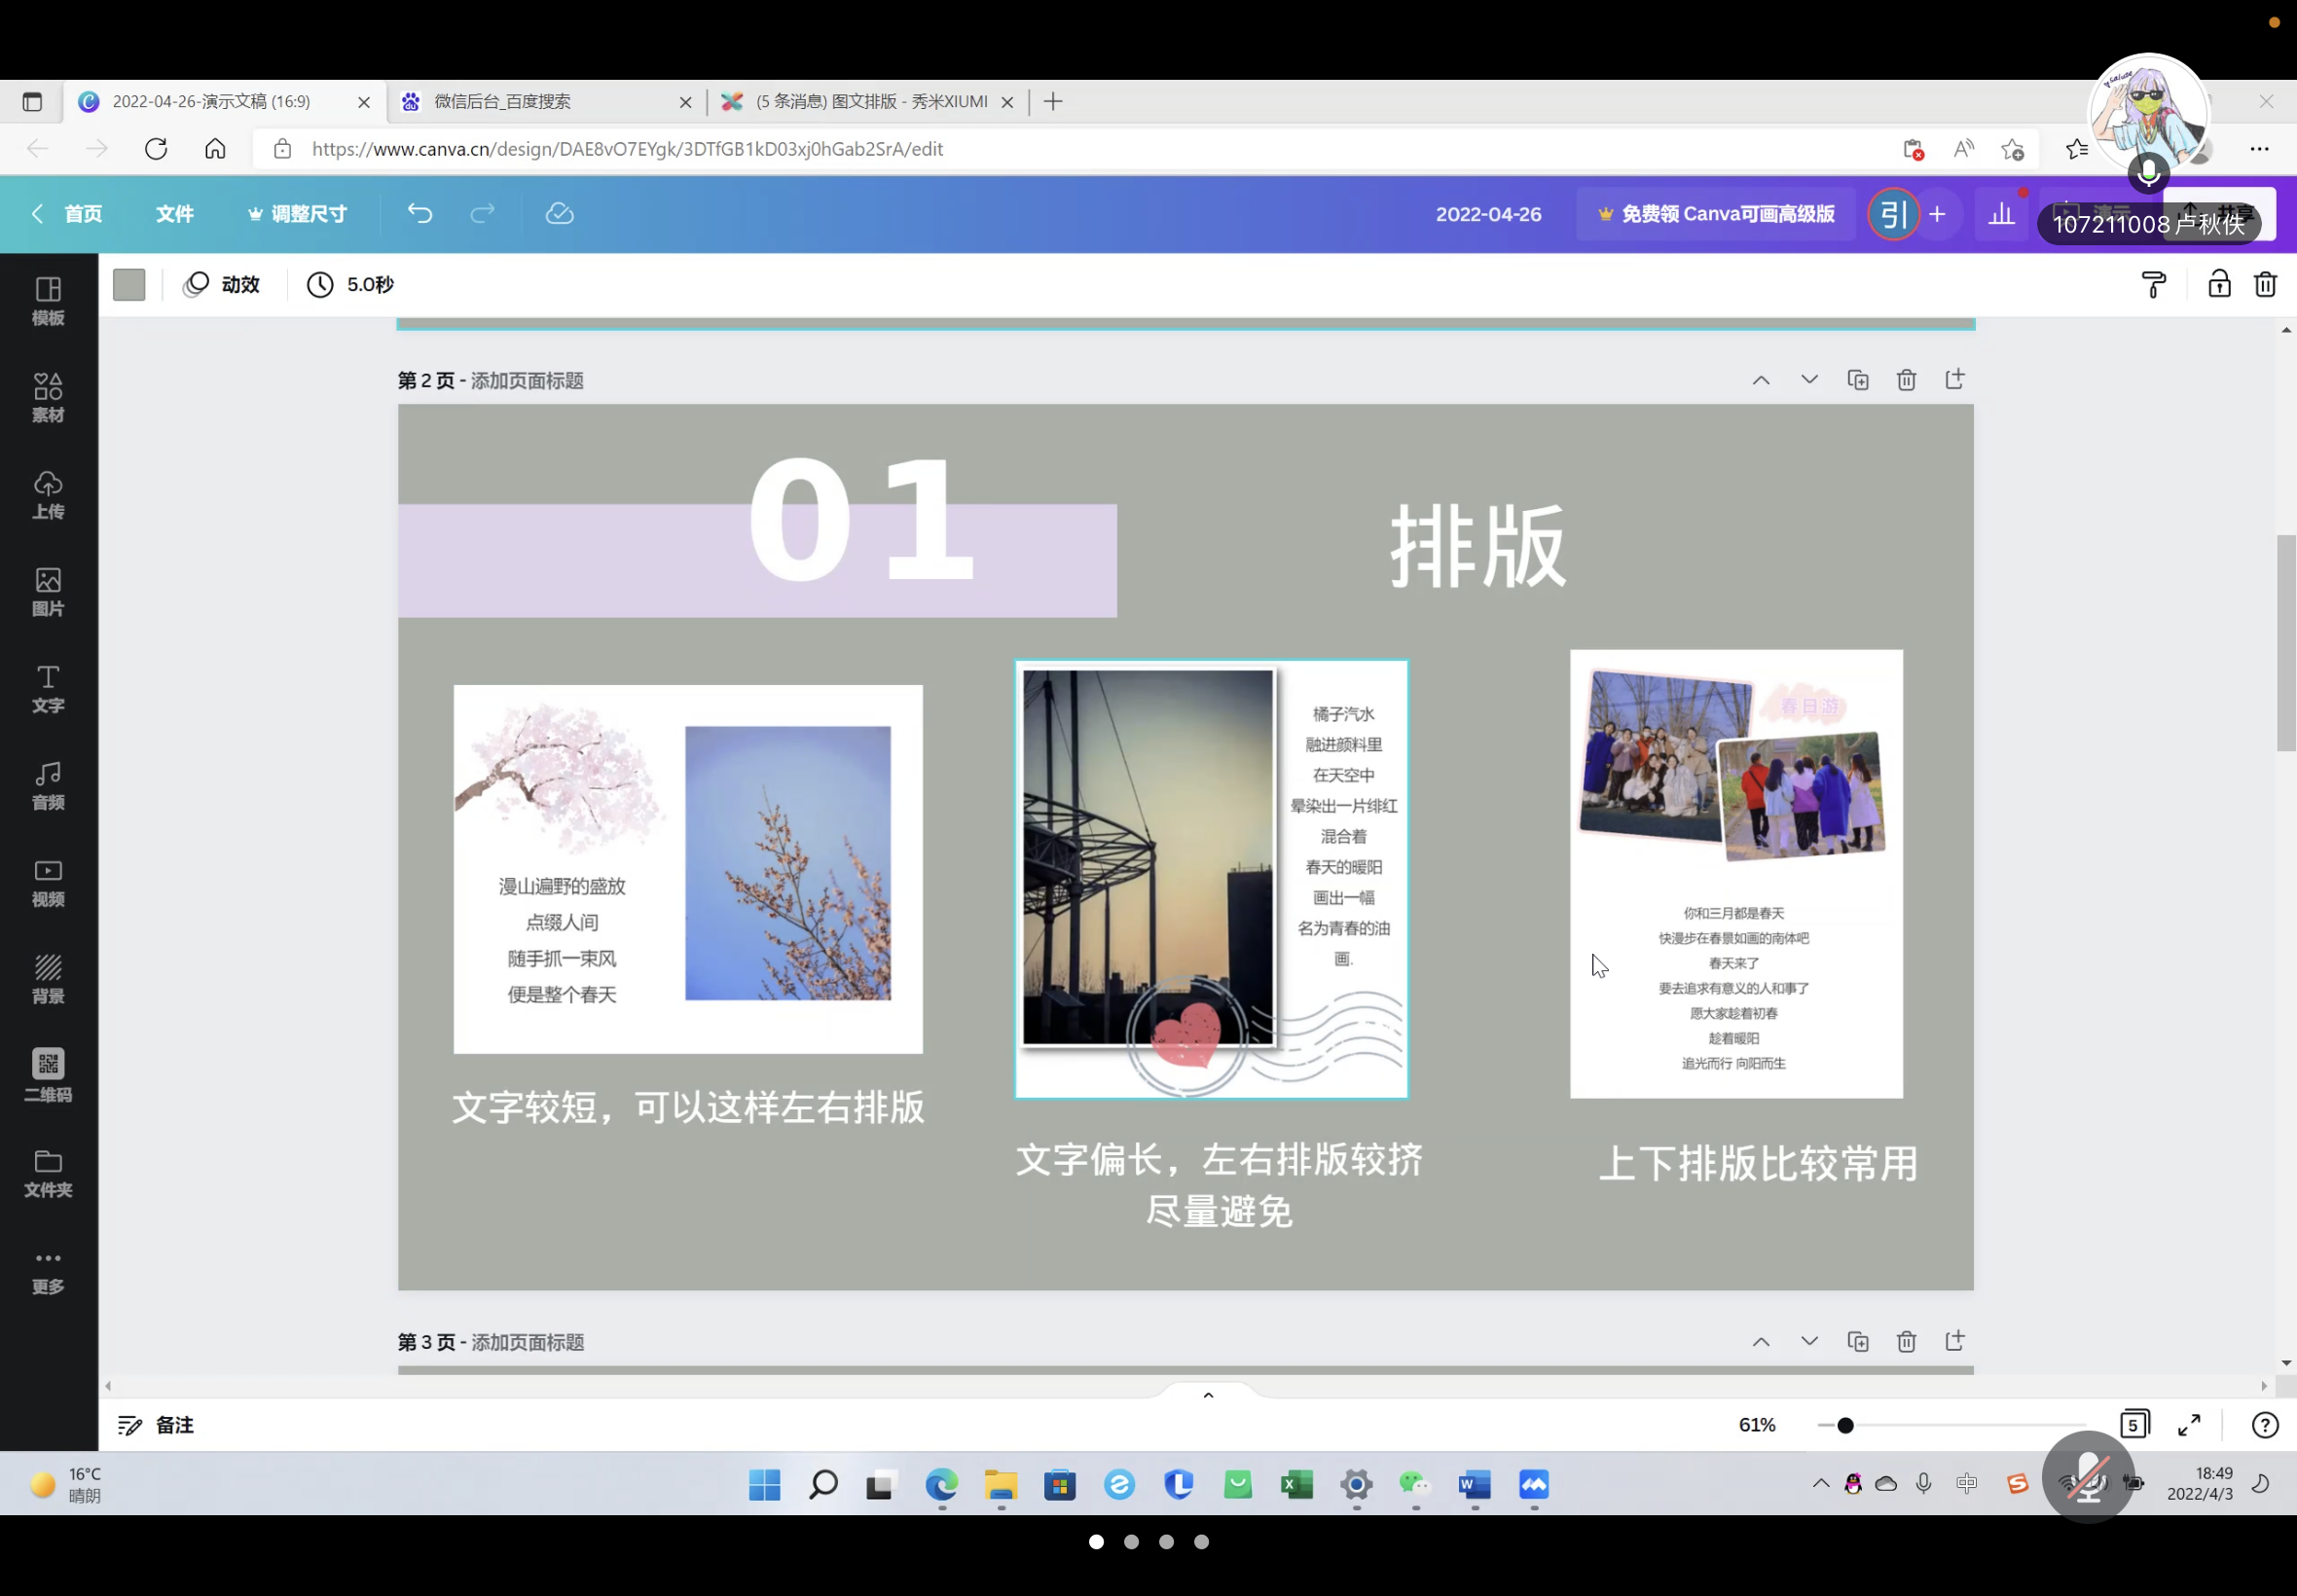Move page 3 down with chevron

(1809, 1341)
